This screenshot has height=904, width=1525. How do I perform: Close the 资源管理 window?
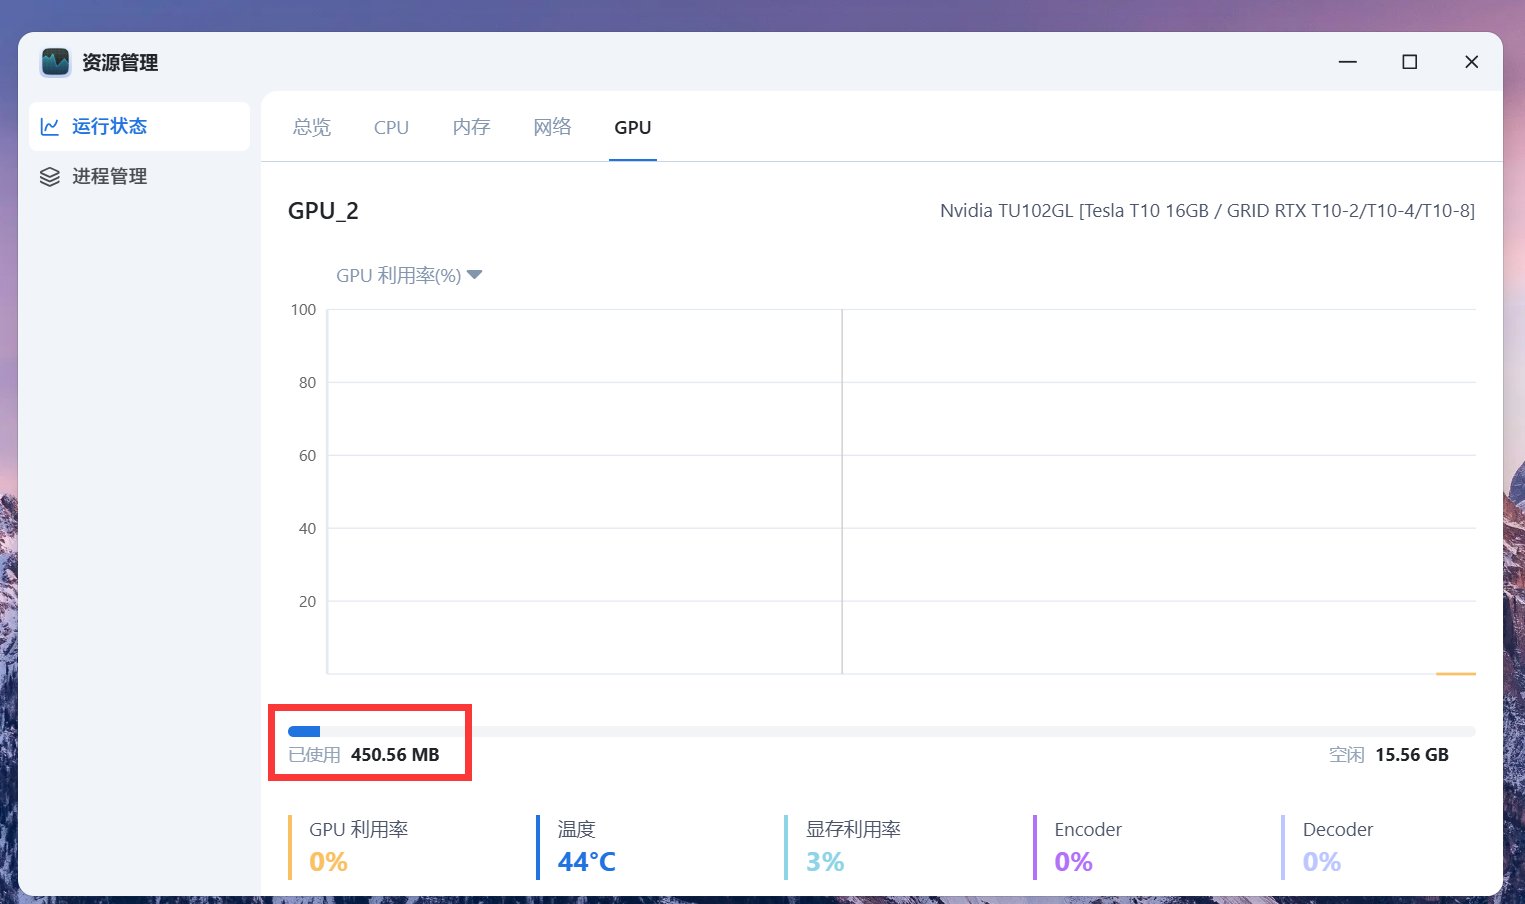click(1471, 62)
